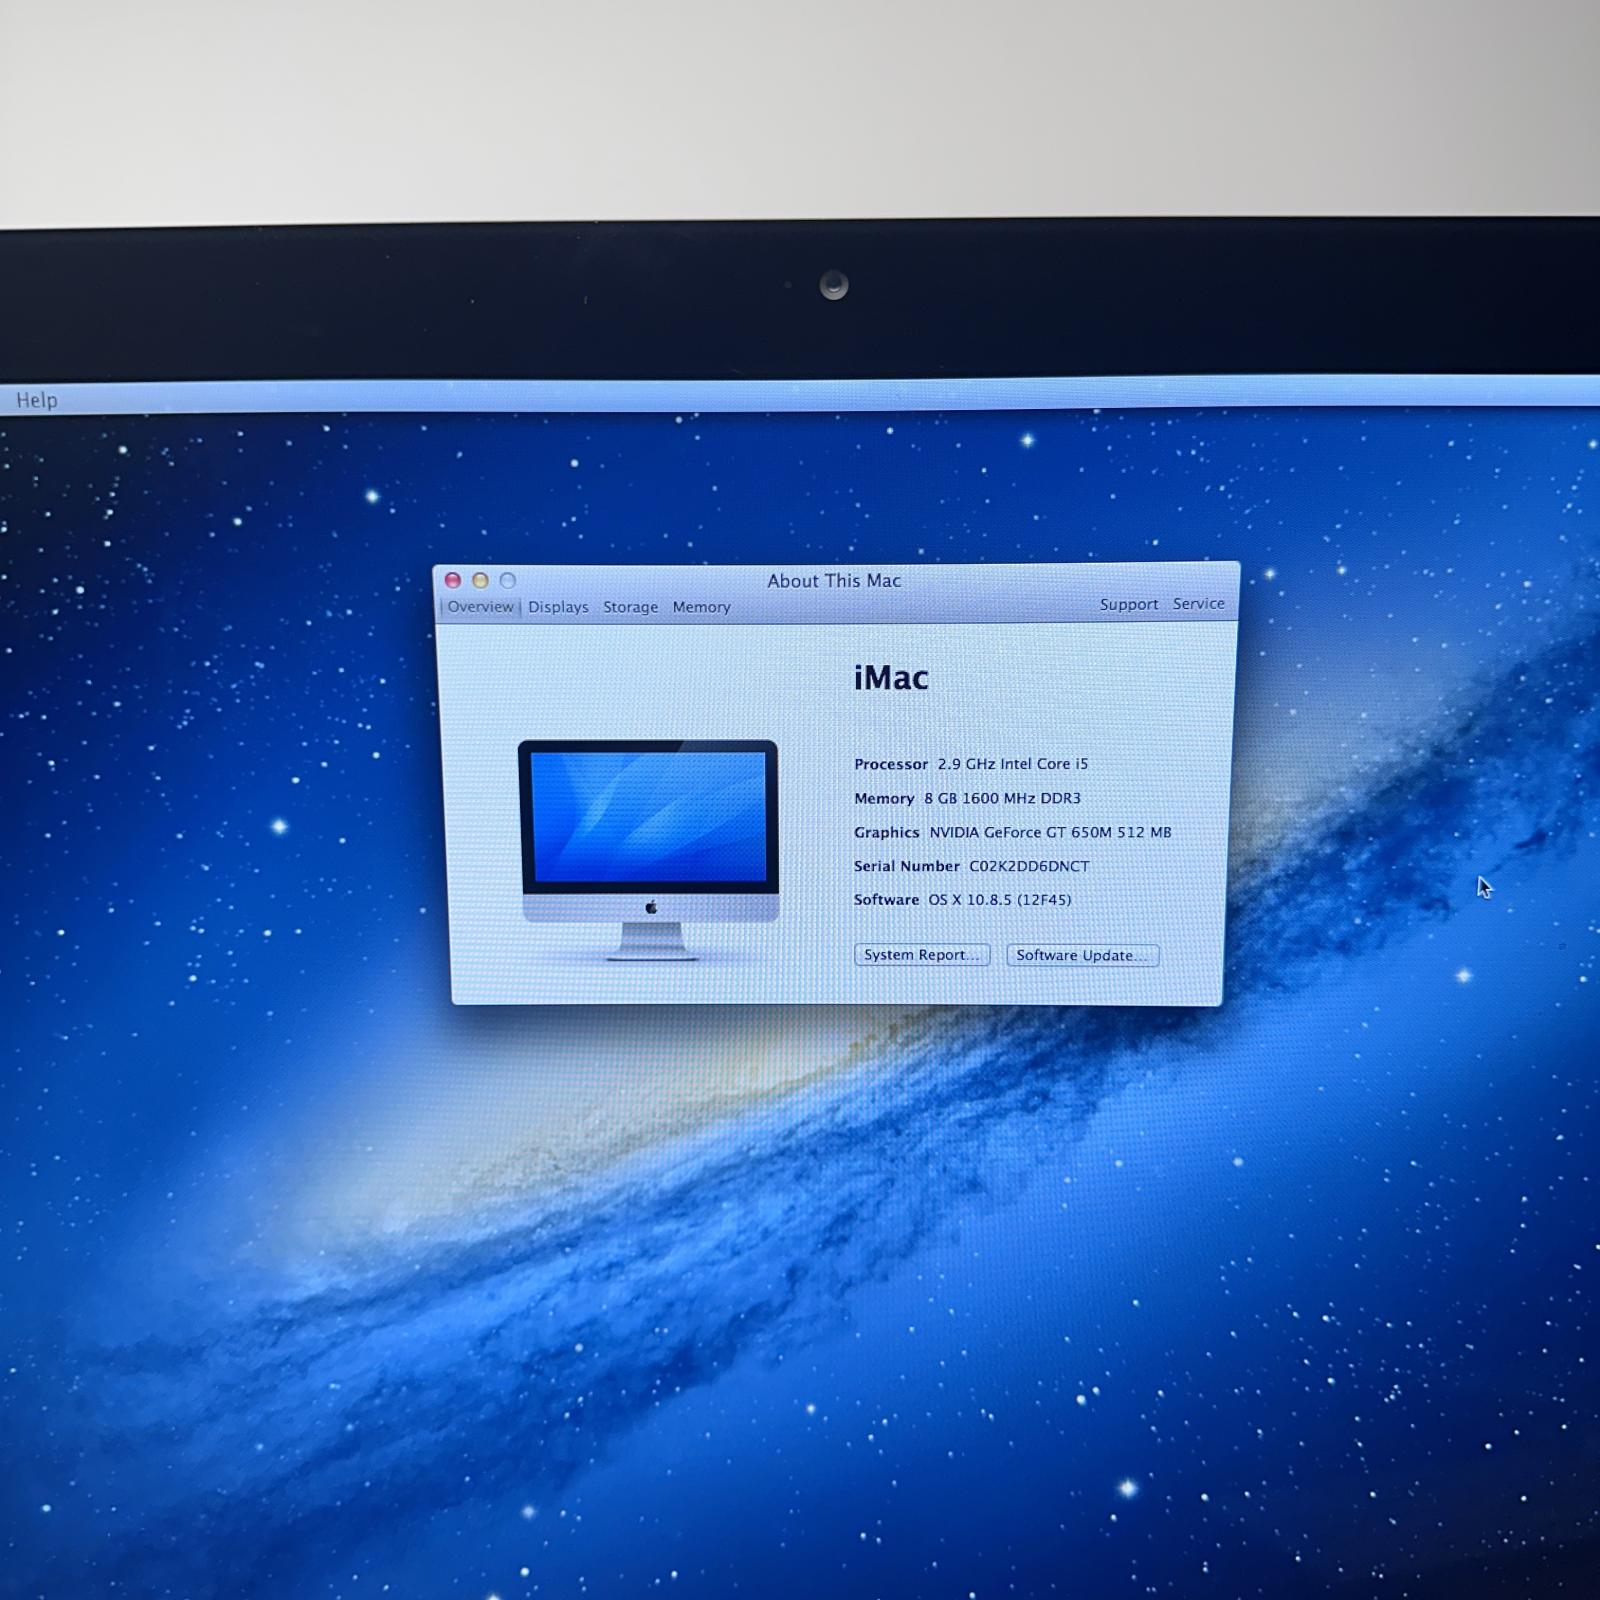Select the Overview tab

point(480,607)
